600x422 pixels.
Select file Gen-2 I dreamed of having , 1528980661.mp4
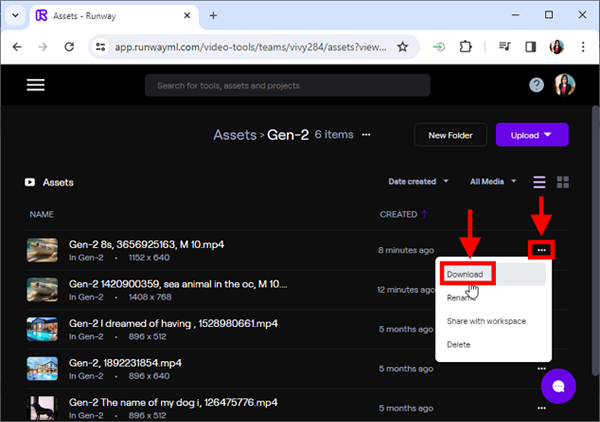pyautogui.click(x=173, y=323)
